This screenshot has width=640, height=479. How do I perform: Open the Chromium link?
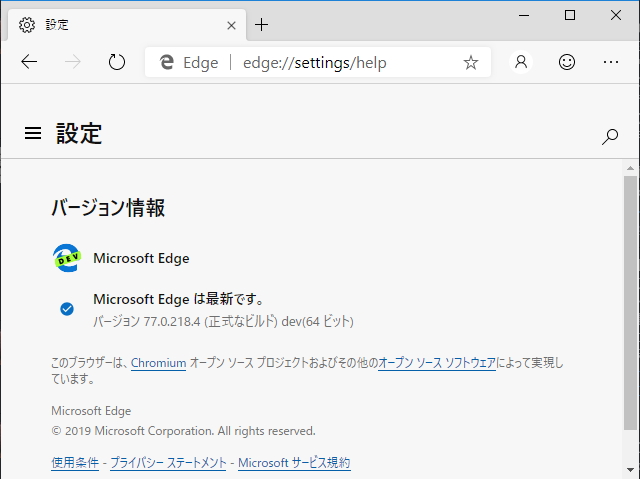[158, 363]
